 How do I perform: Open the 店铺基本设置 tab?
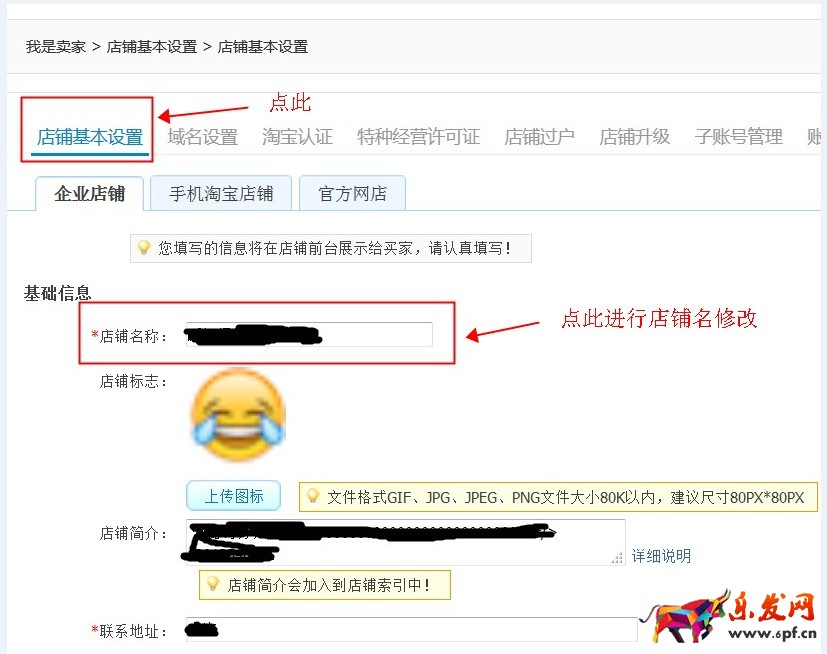pos(90,137)
